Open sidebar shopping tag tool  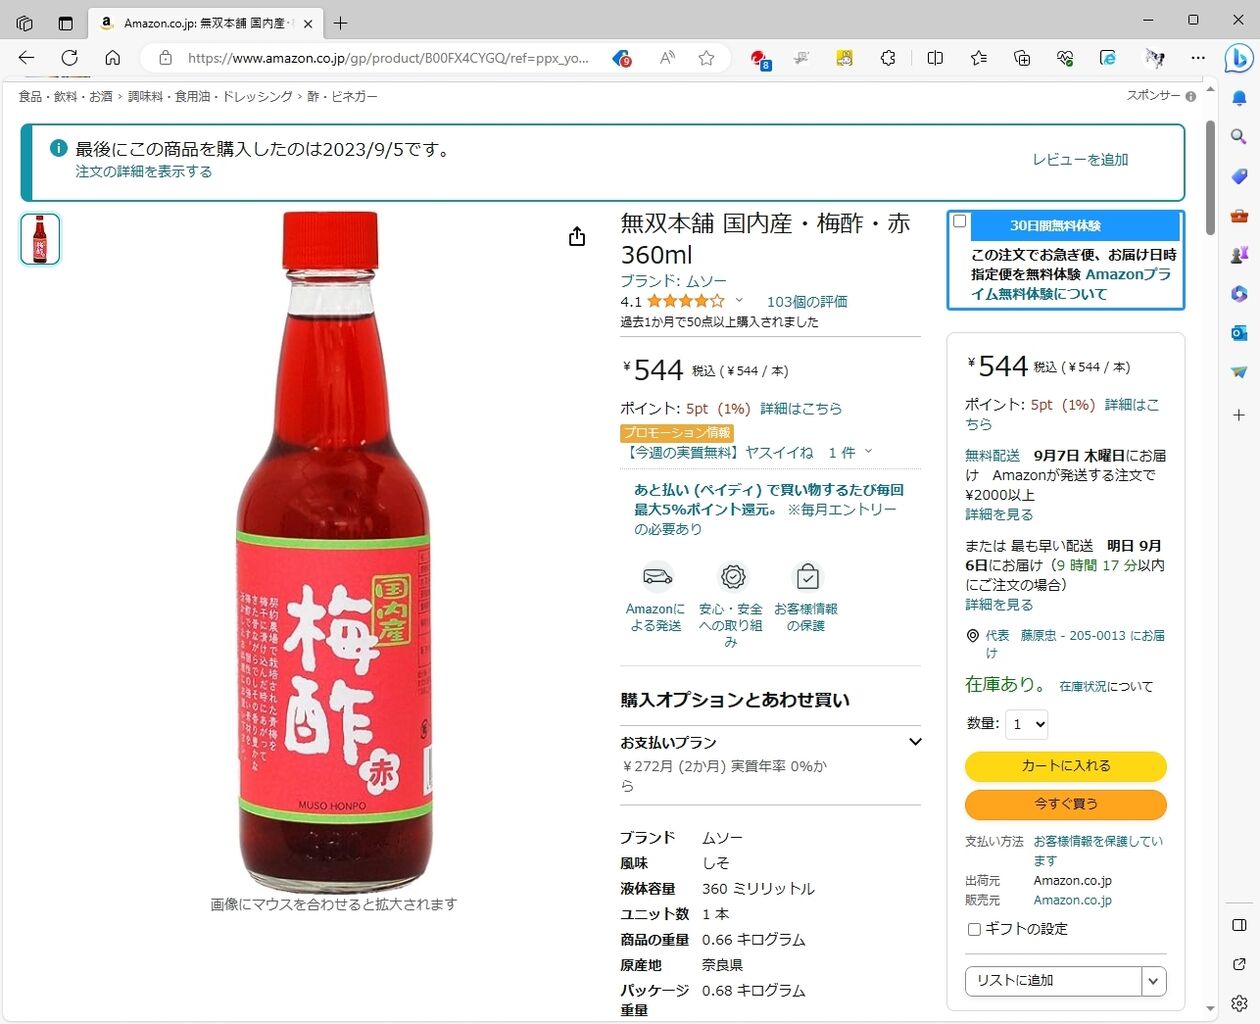point(1239,176)
